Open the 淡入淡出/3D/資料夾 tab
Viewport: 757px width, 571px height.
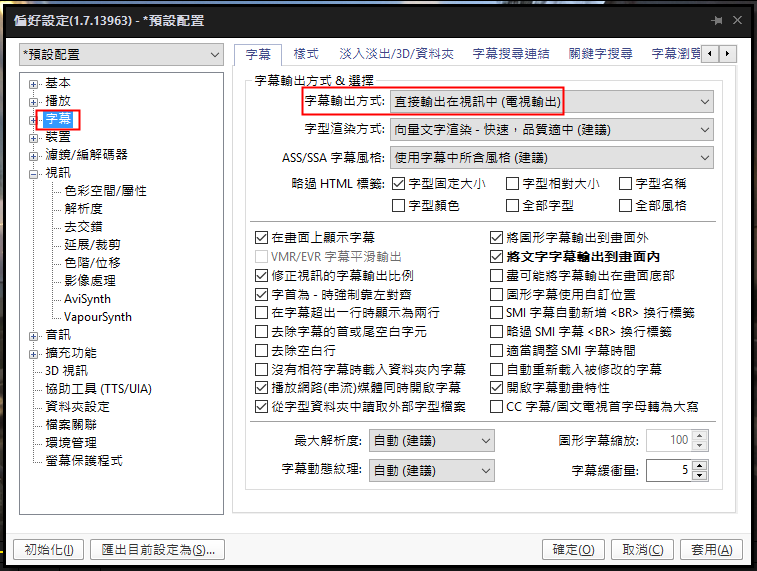coord(396,54)
